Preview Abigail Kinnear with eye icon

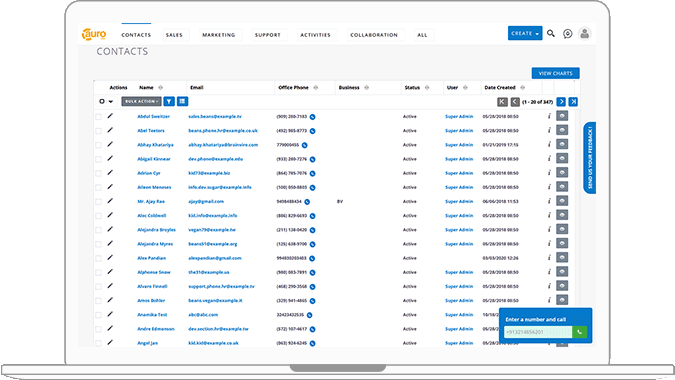click(562, 158)
